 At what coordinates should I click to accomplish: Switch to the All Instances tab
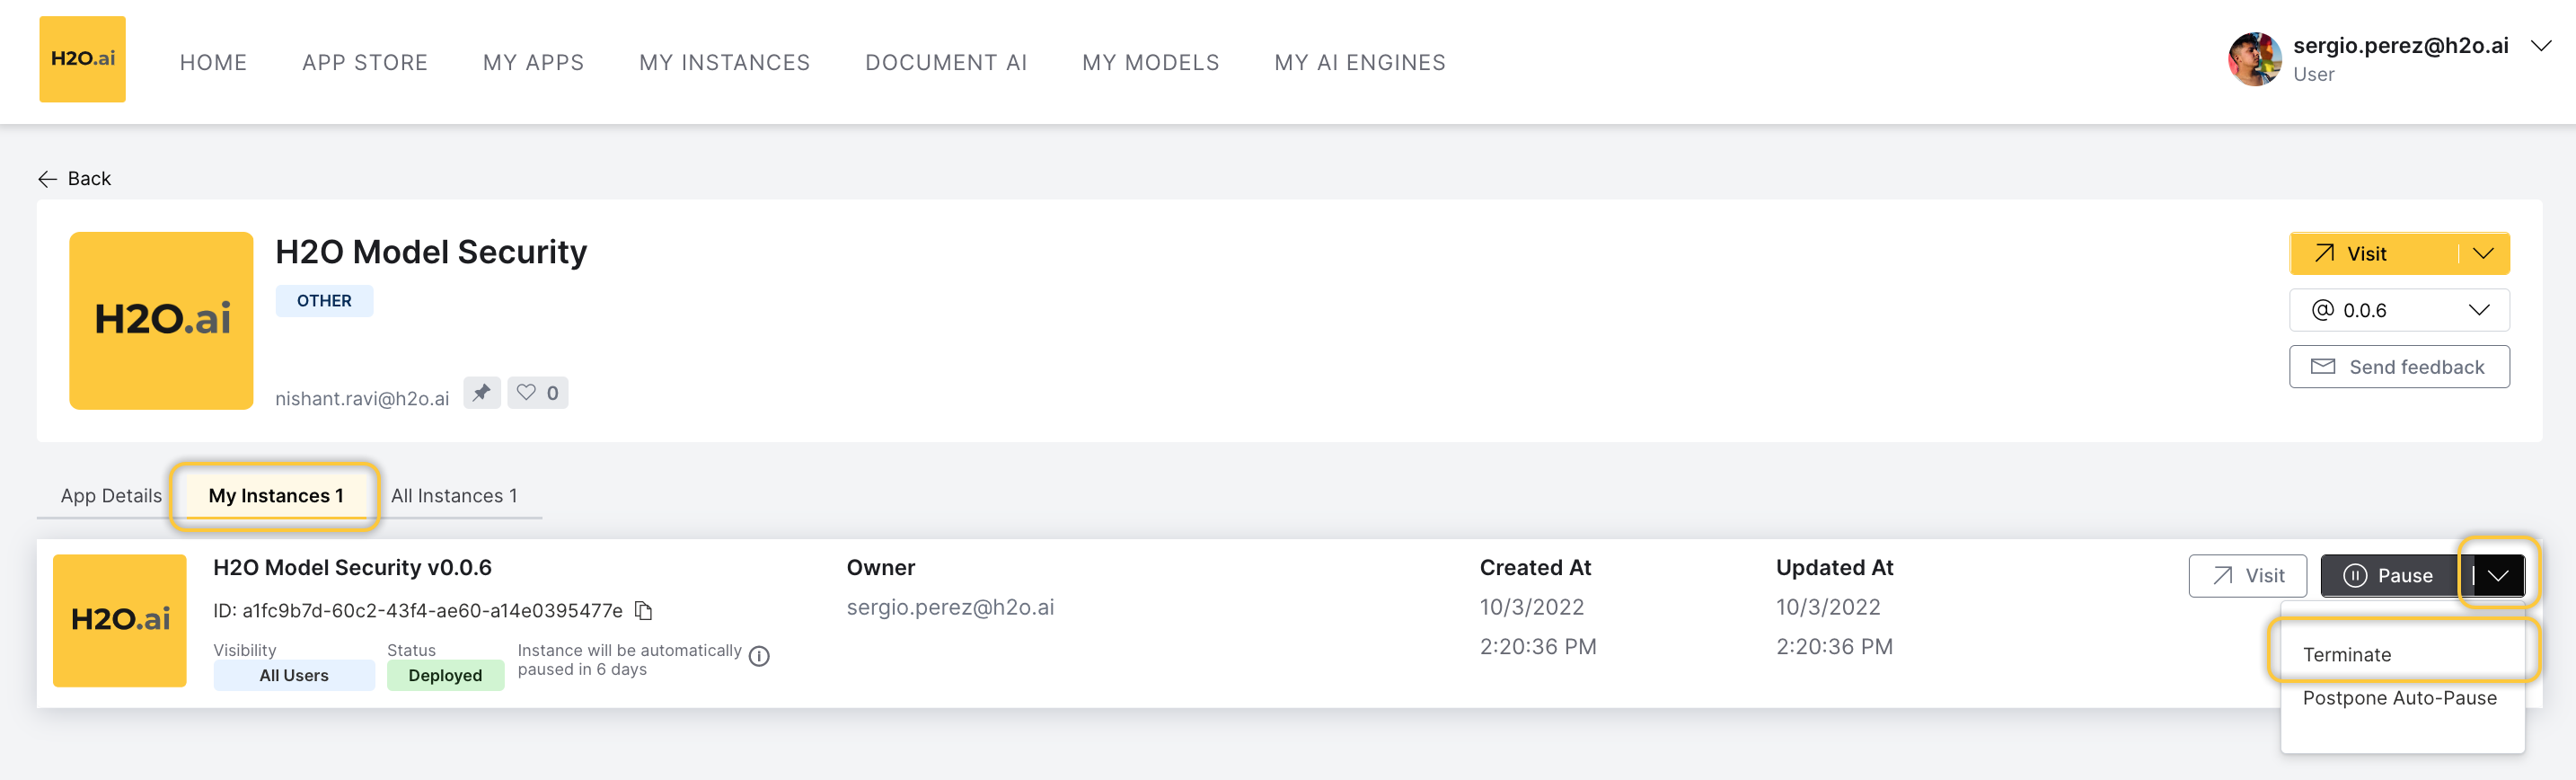(454, 495)
